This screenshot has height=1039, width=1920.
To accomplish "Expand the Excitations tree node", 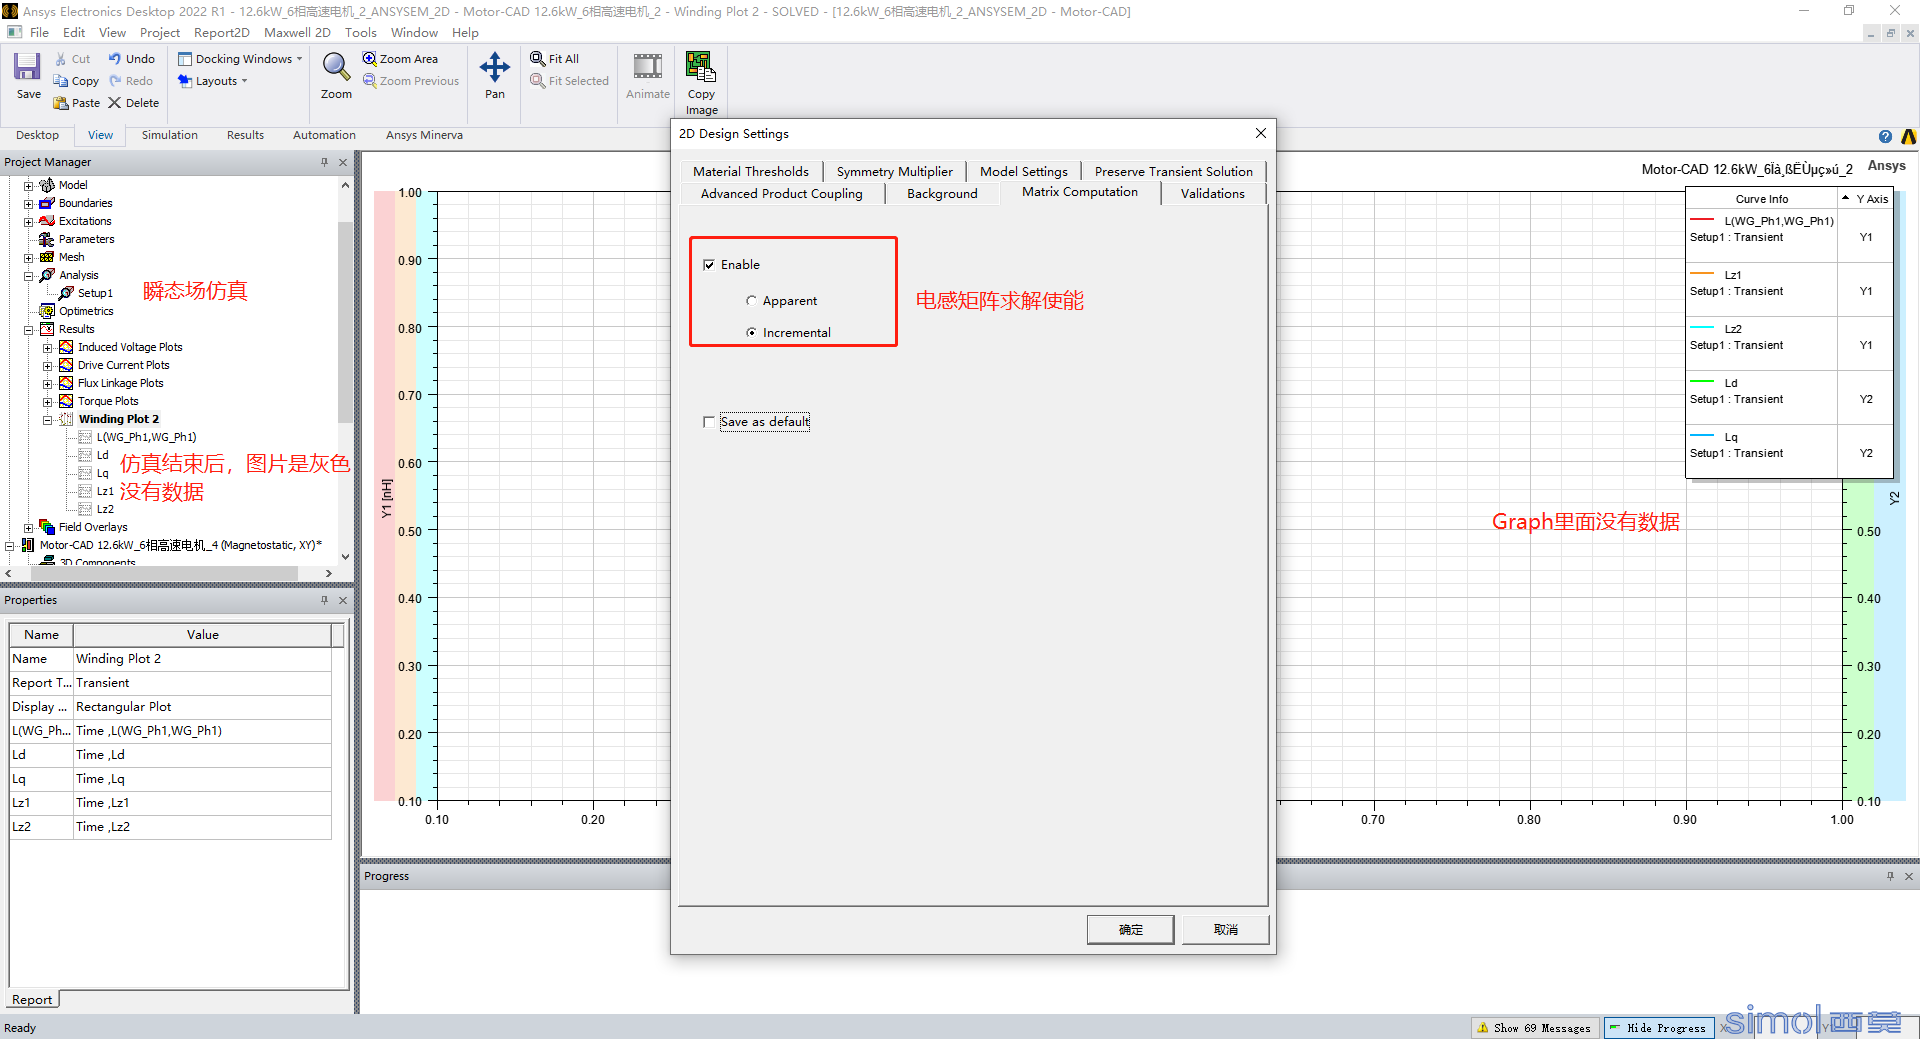I will coord(29,221).
